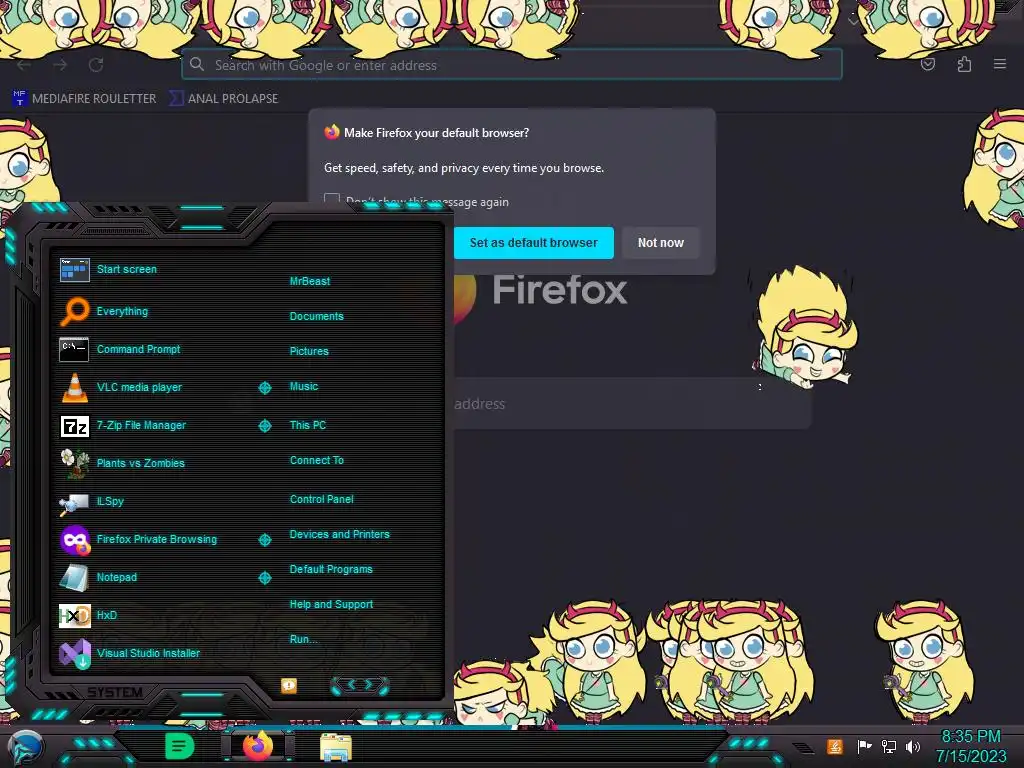The image size is (1024, 768).
Task: Expand VLC media player jump list arrow
Action: coord(264,388)
